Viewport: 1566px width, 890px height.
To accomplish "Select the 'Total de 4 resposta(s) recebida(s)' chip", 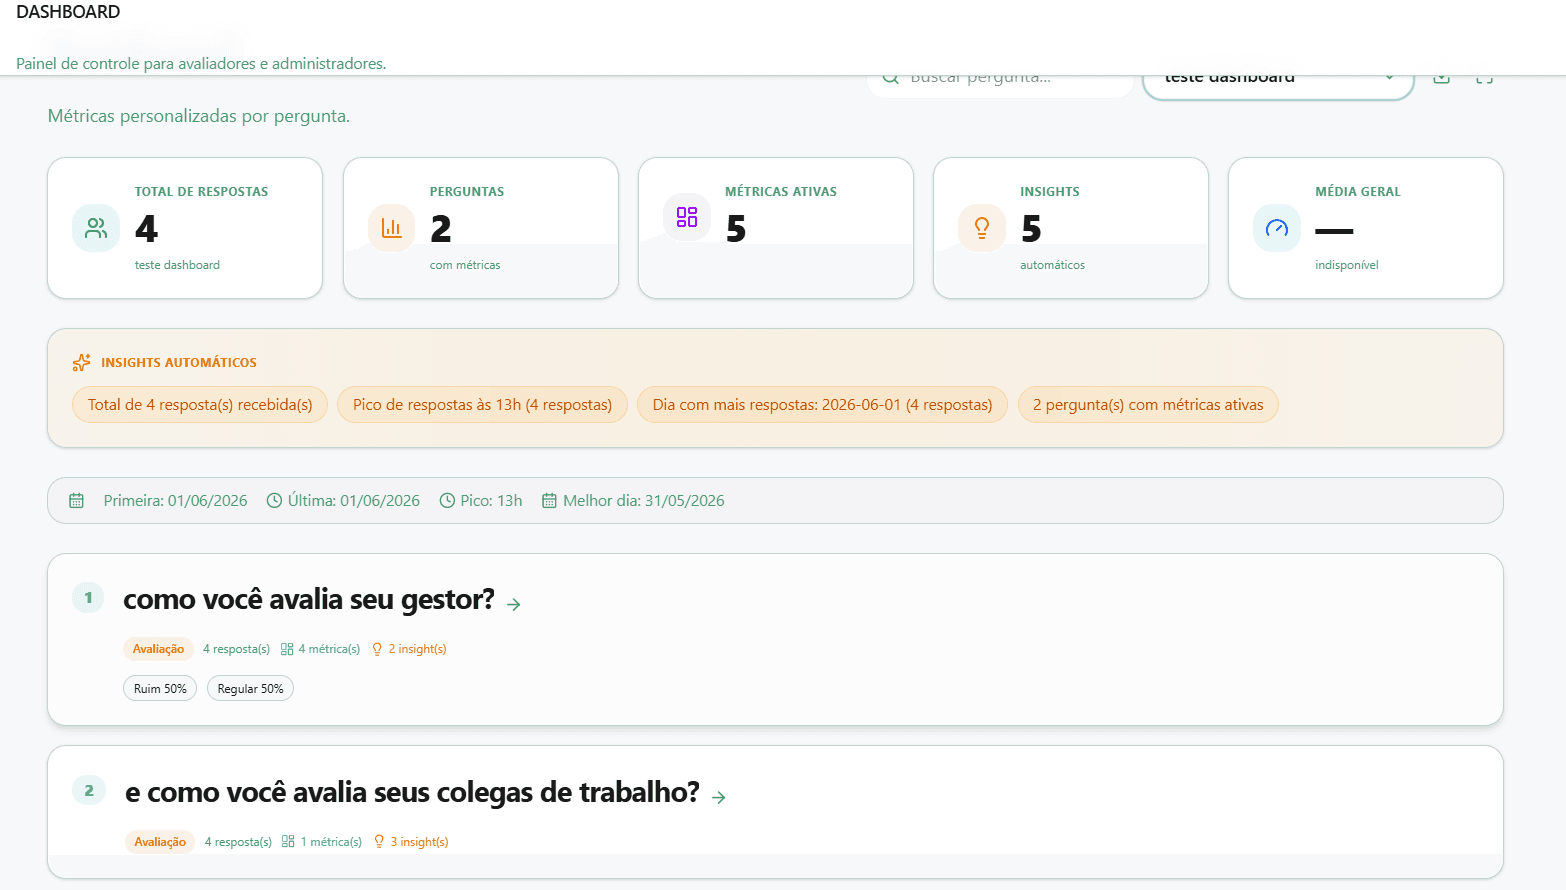I will click(x=200, y=404).
